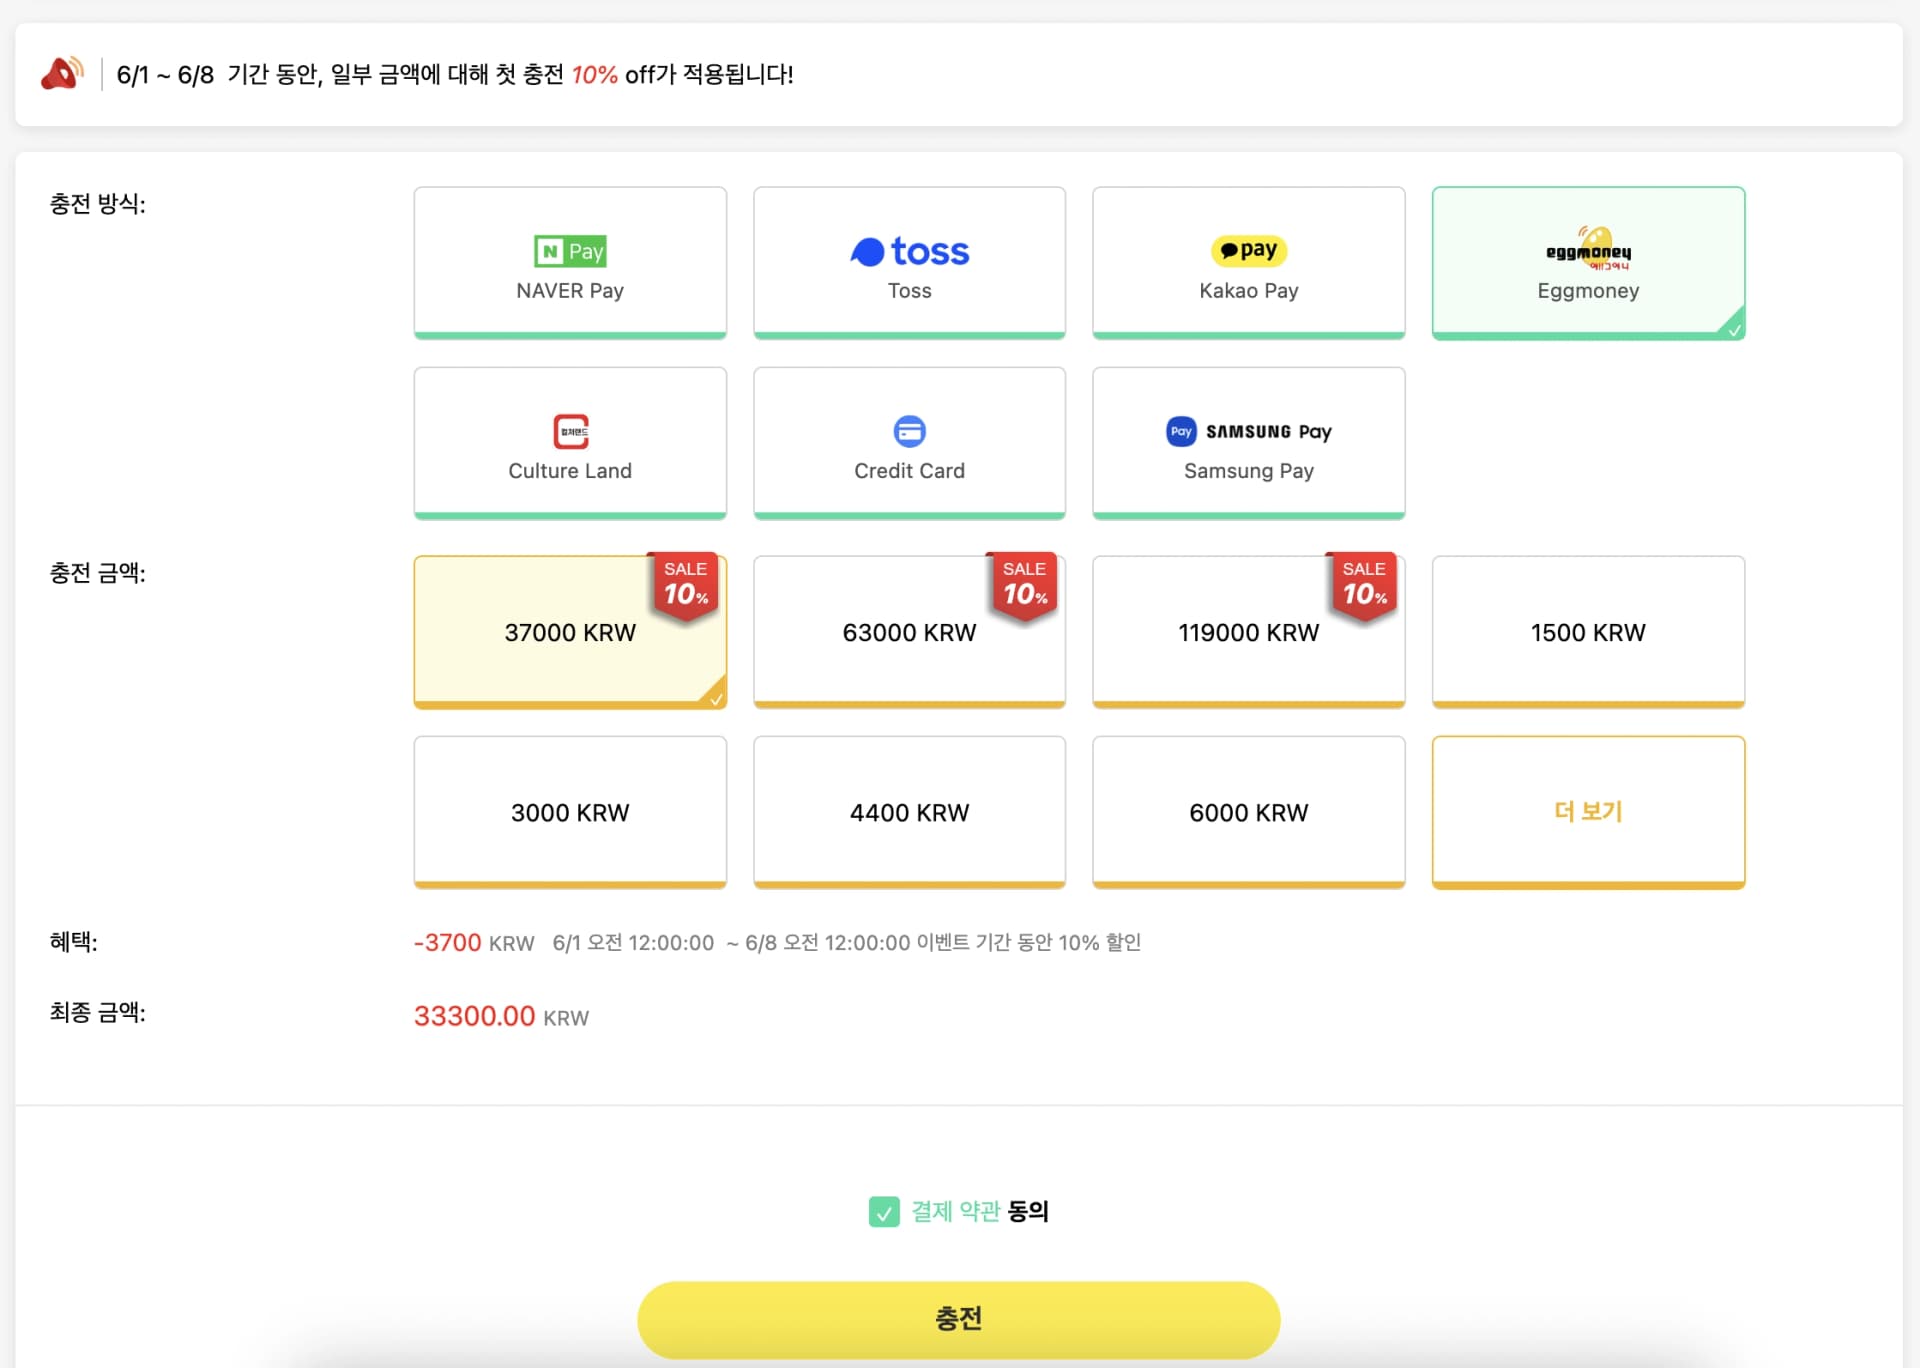This screenshot has height=1368, width=1920.
Task: Select the 1500 KRW amount
Action: (1588, 632)
